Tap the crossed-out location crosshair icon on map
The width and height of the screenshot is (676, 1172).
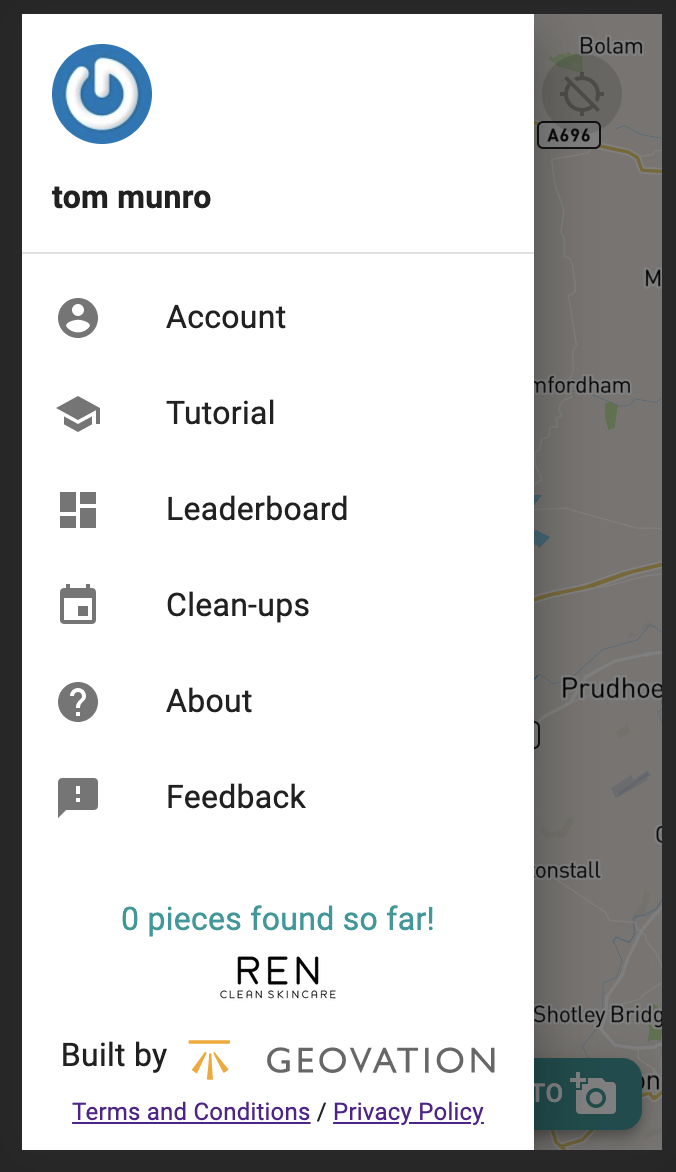[581, 93]
